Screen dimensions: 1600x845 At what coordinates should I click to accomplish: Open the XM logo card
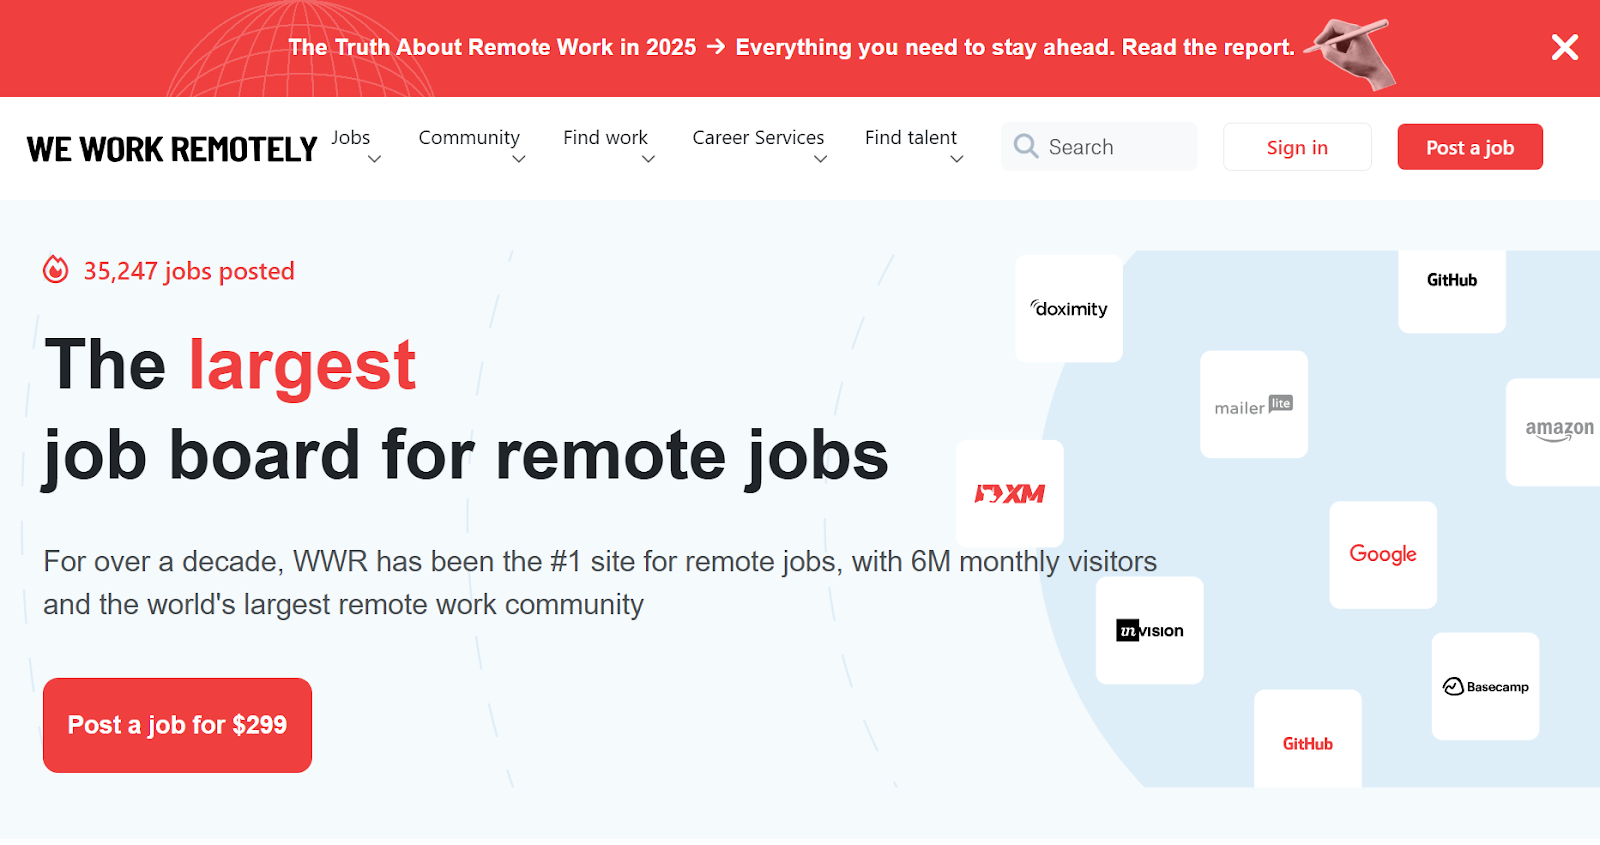coord(1010,494)
